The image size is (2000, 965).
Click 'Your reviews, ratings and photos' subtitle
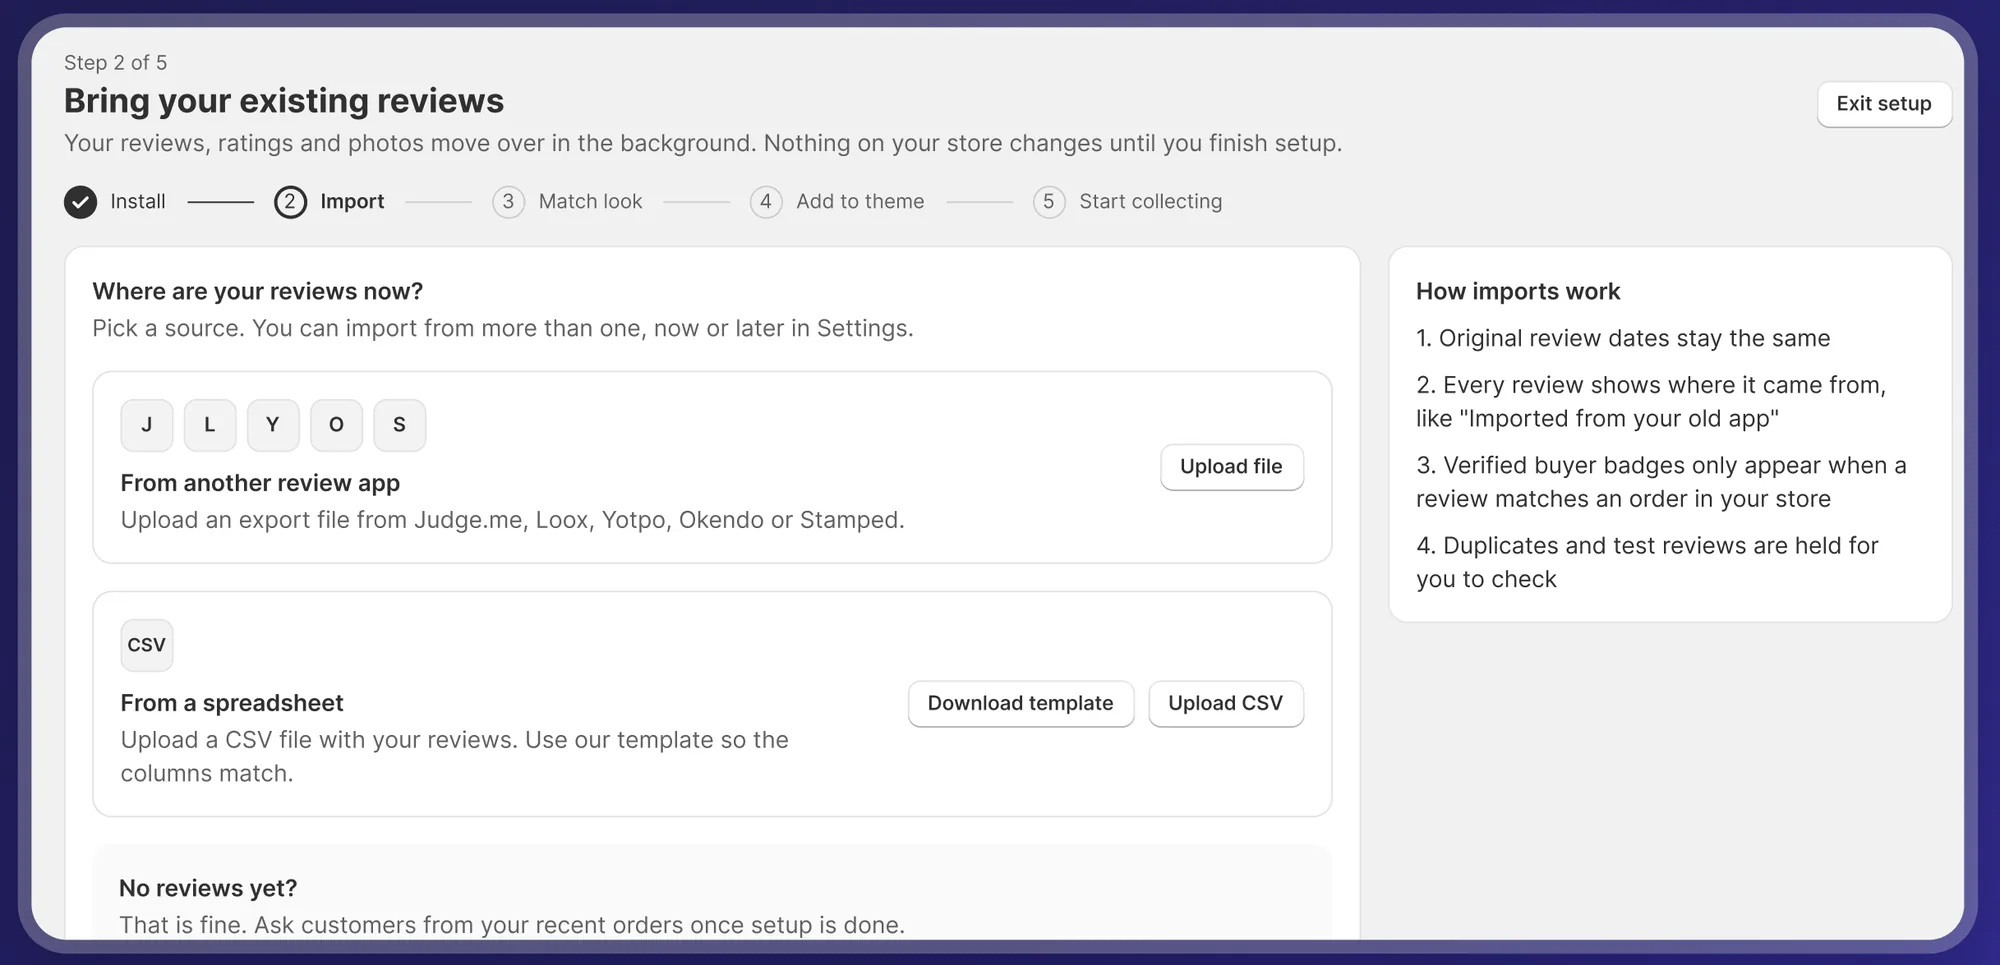pyautogui.click(x=703, y=144)
